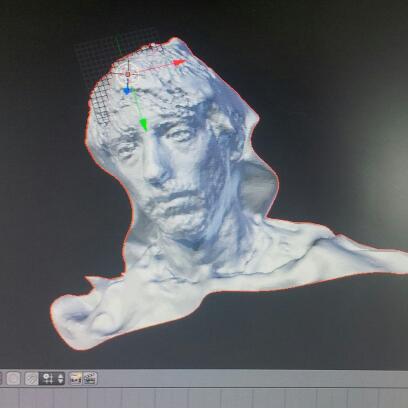Click the manipulator center origin square

coord(128,74)
